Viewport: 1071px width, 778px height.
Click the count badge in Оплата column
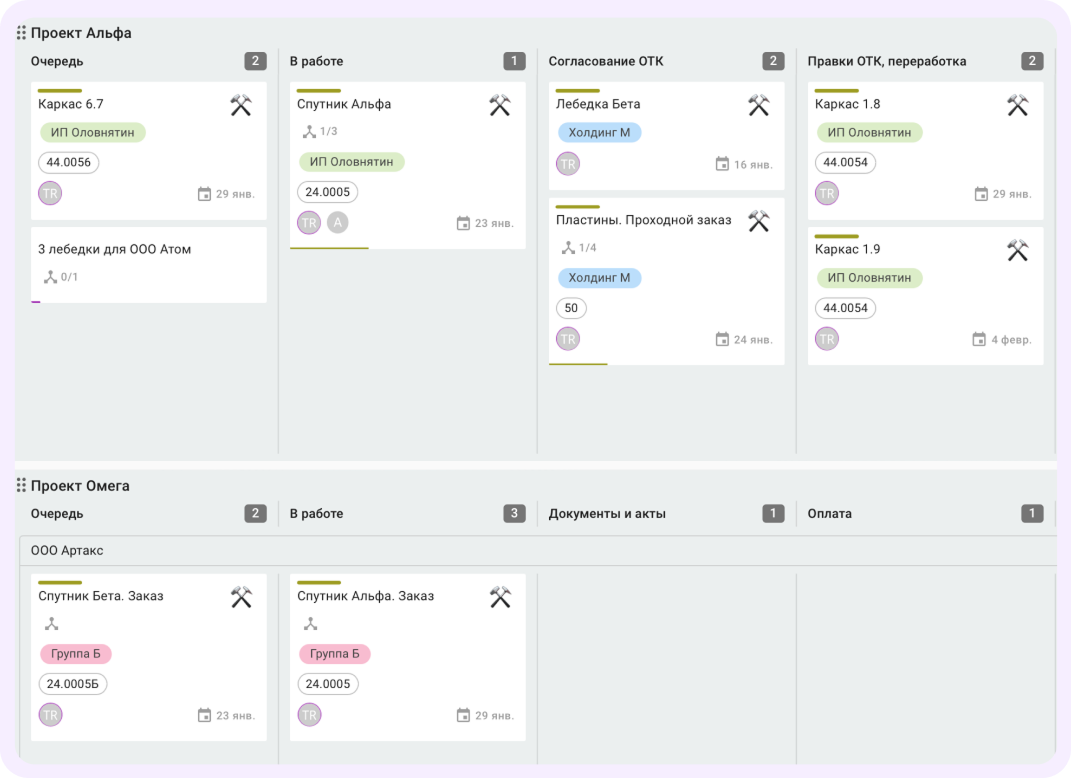(x=1032, y=514)
